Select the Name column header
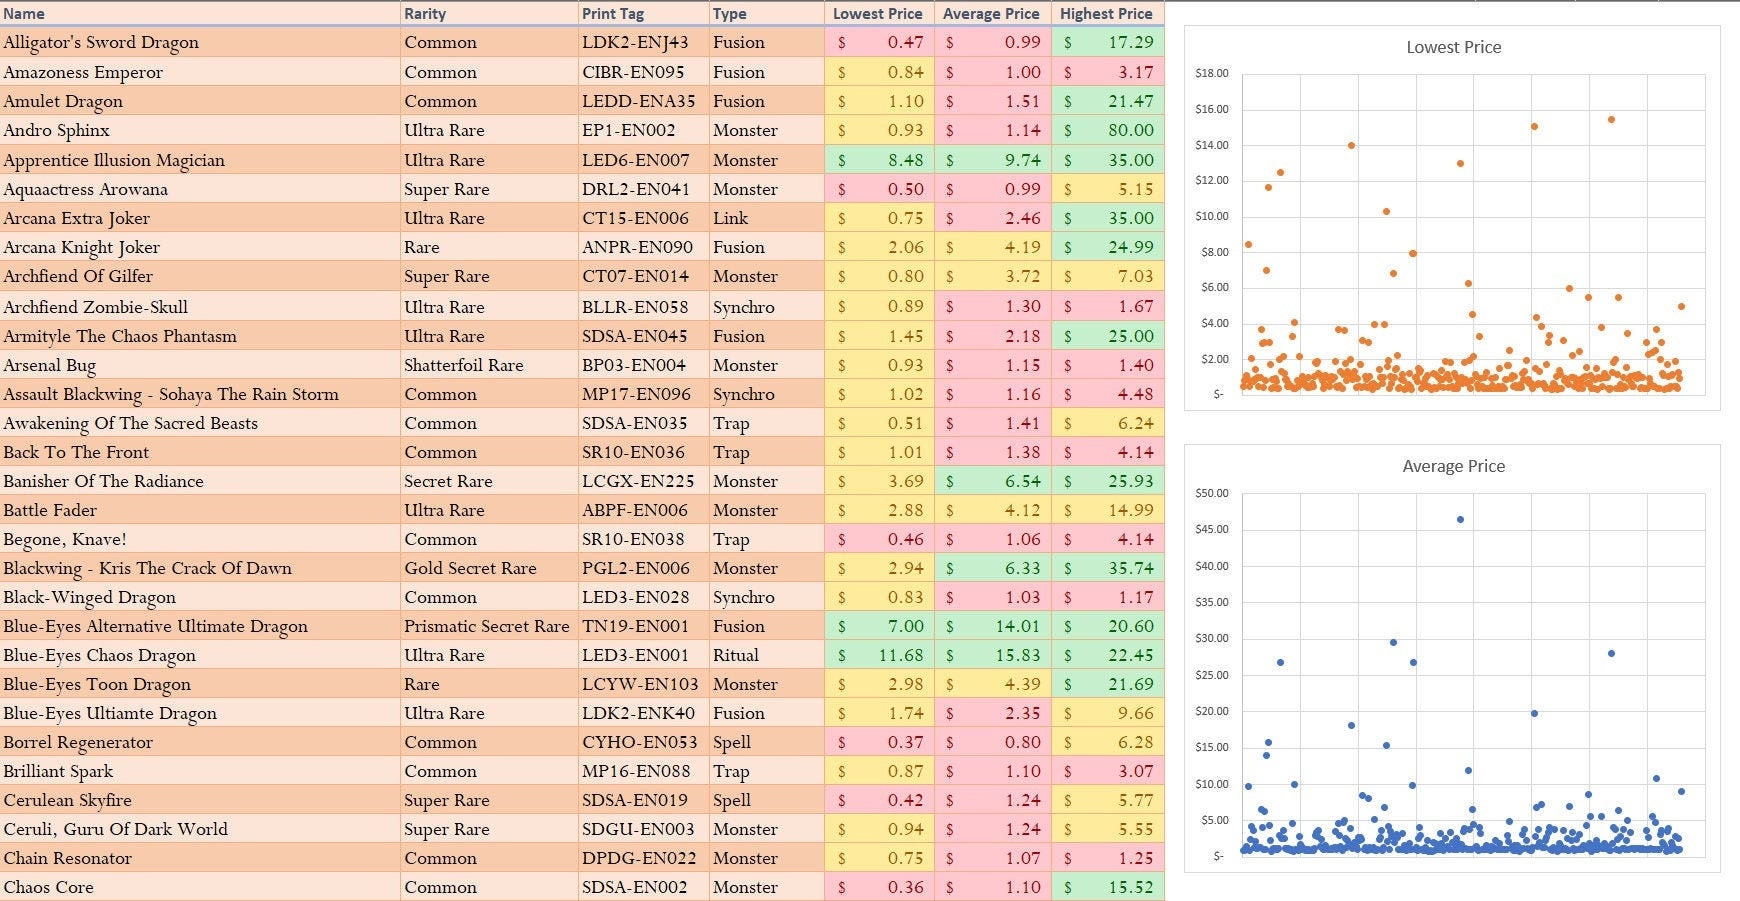Viewport: 1740px width, 901px height. tap(200, 13)
